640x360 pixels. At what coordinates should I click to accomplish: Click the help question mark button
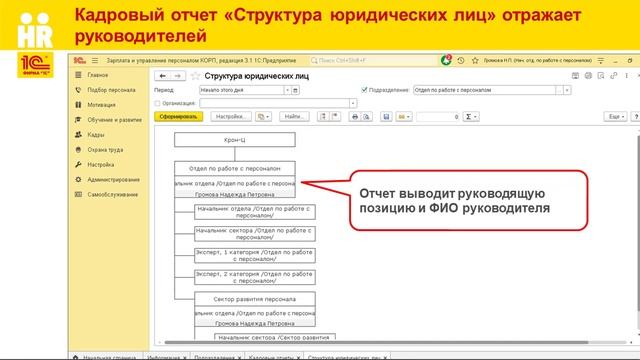(636, 117)
